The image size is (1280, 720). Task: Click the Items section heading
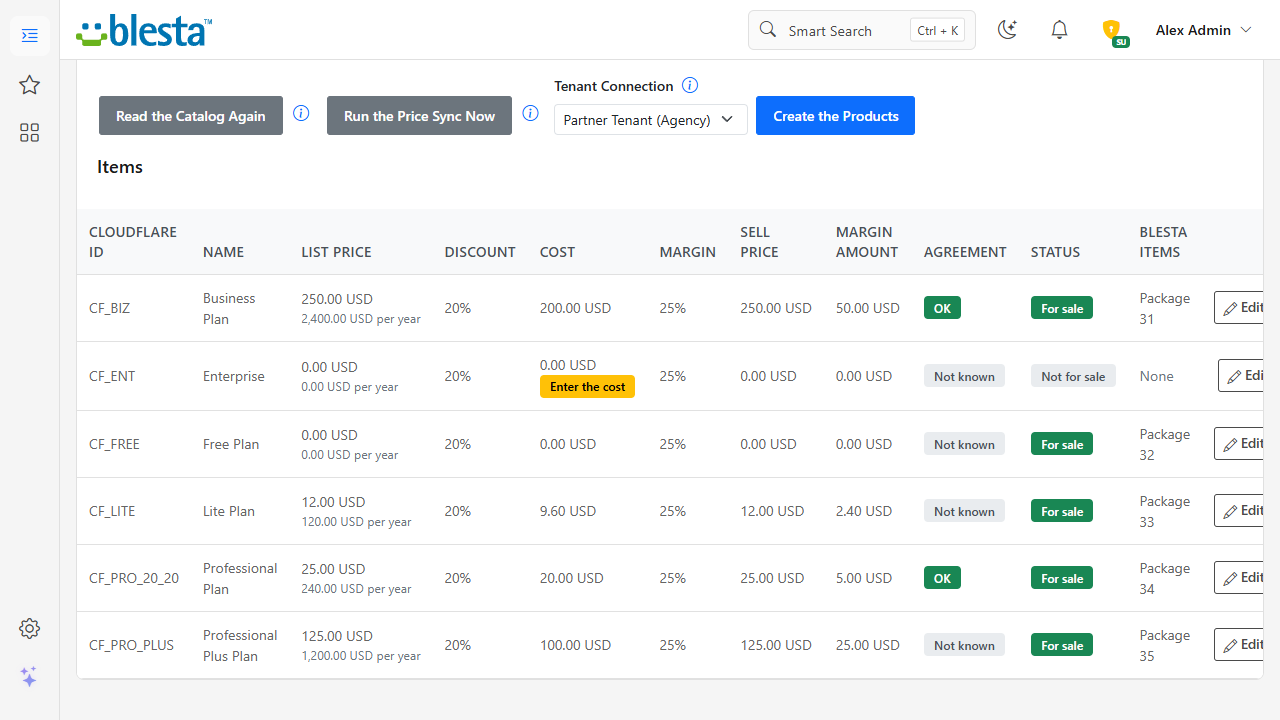120,167
